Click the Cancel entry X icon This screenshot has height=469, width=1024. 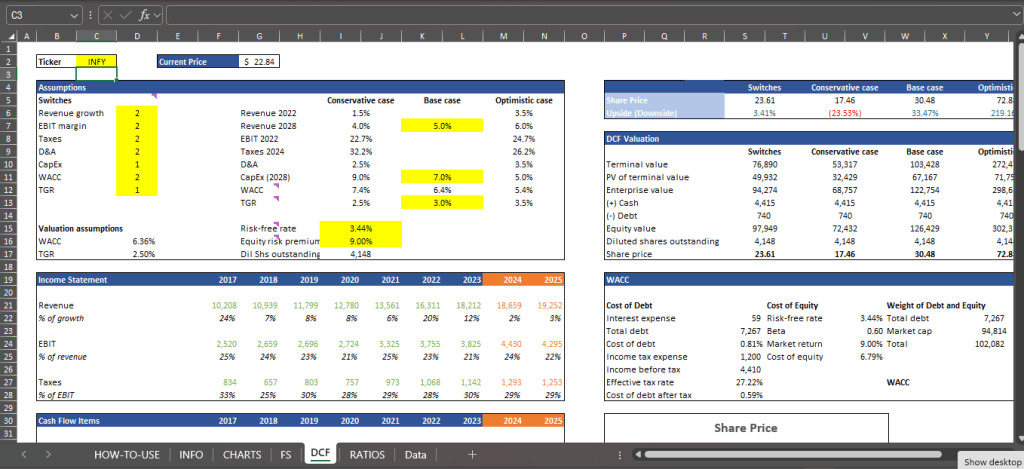click(106, 15)
